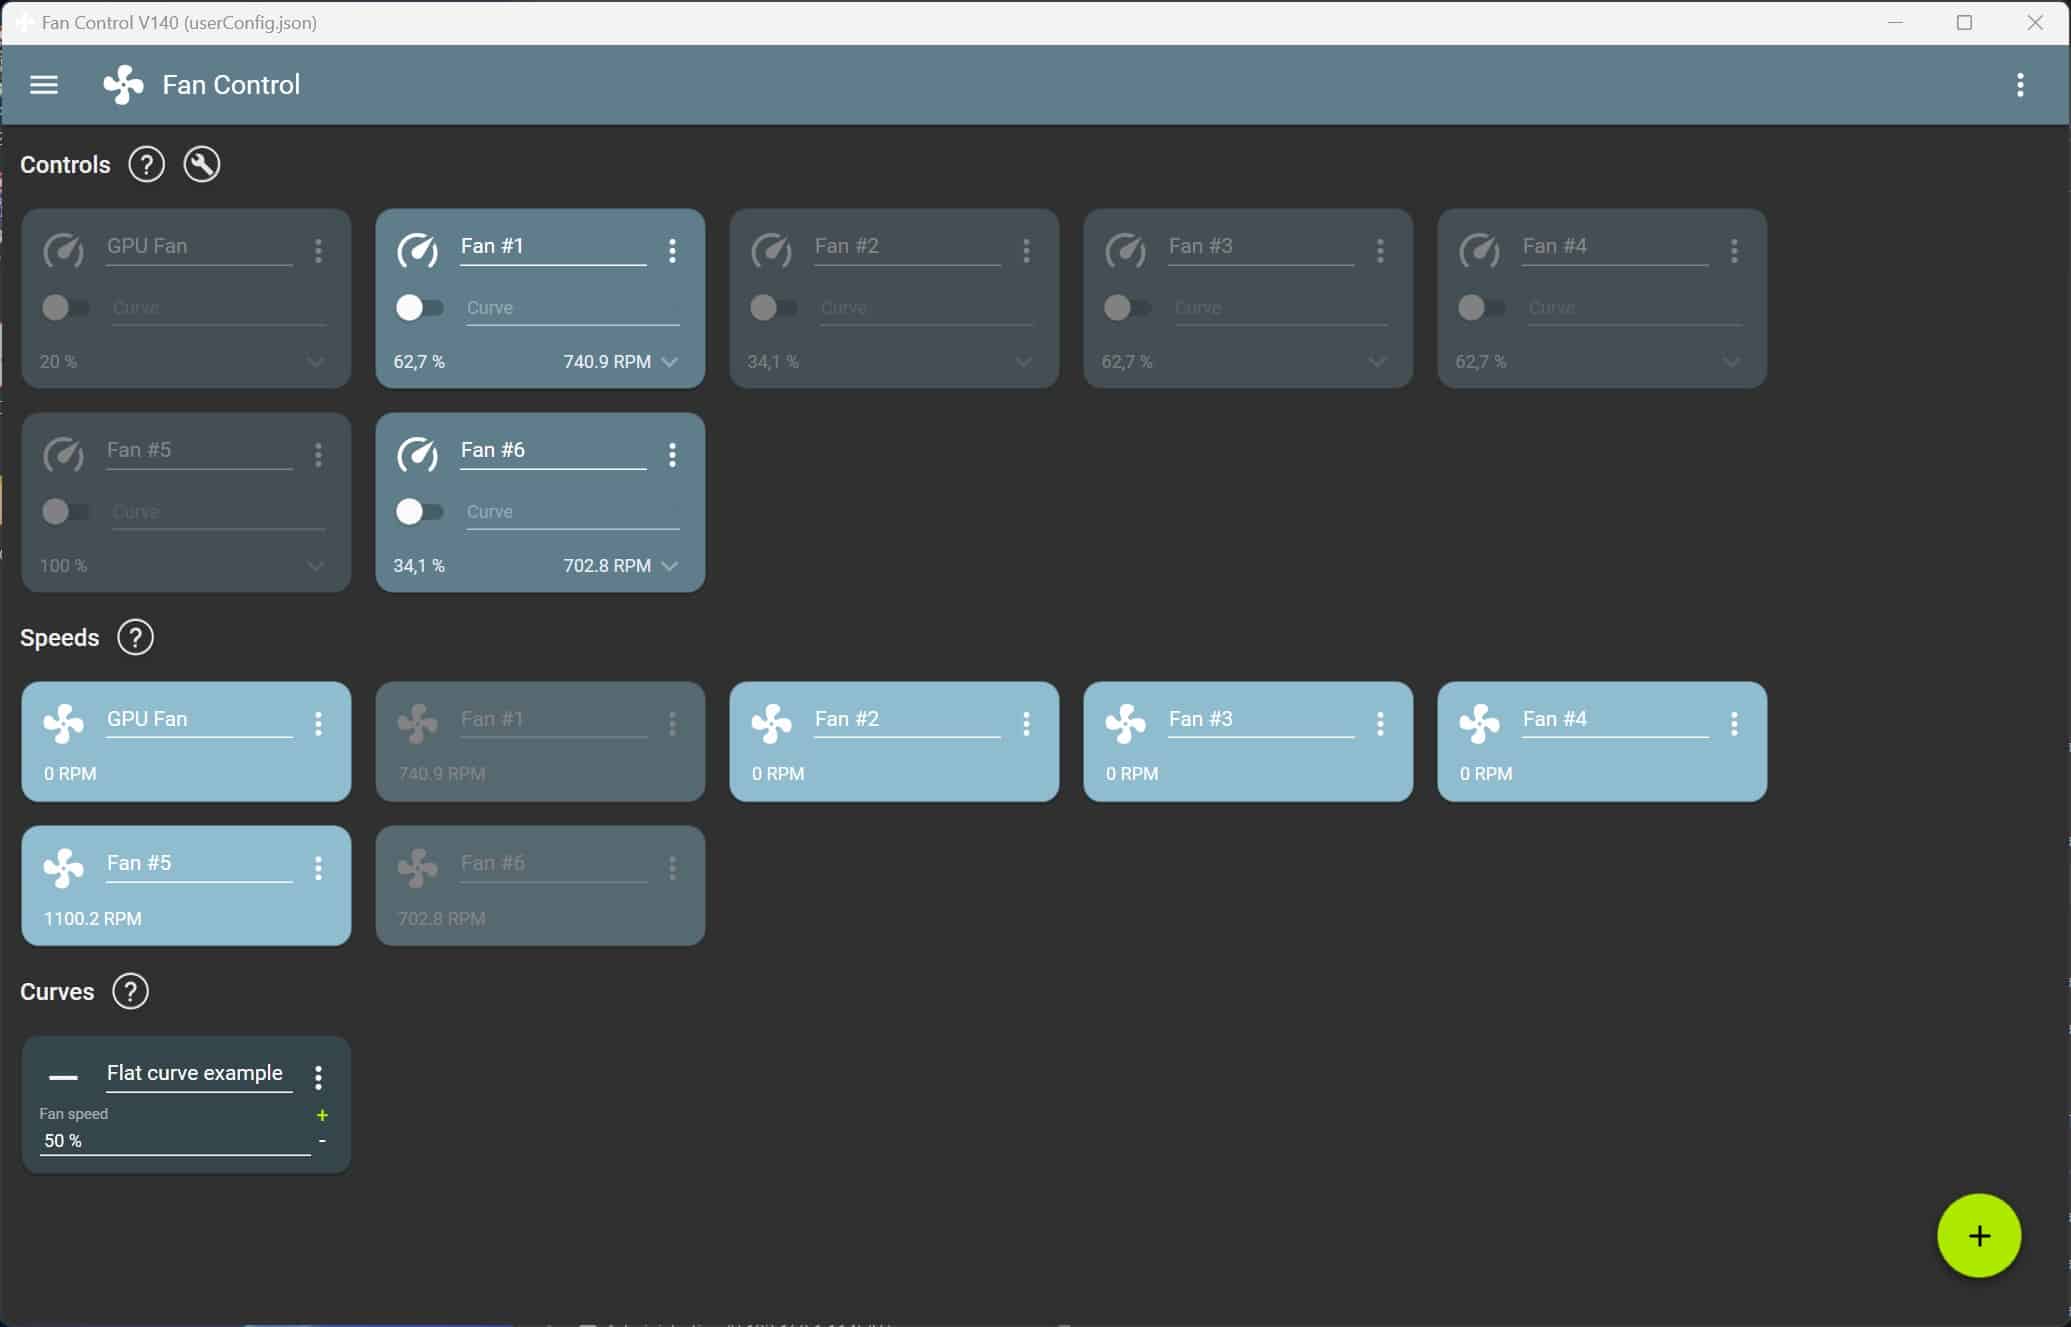Open the Speeds help question icon

point(135,638)
